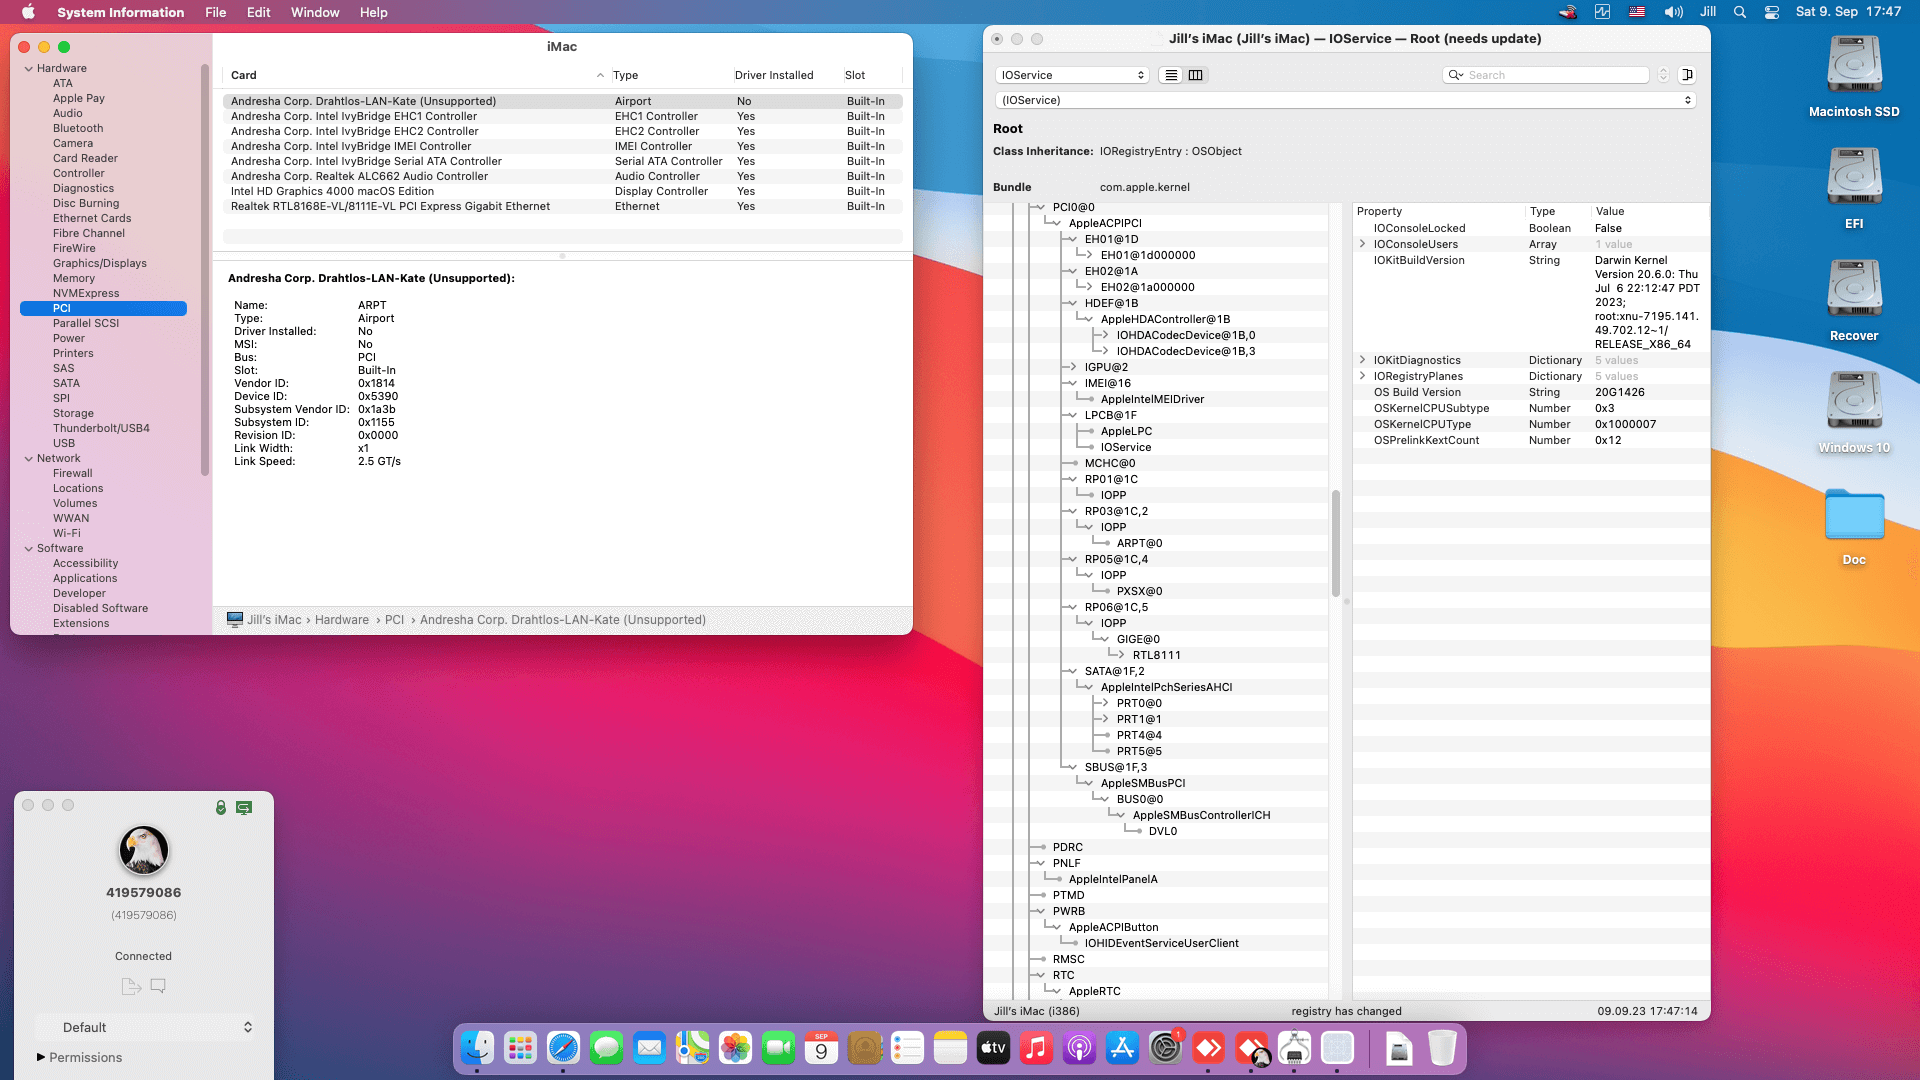Expand IGPU@2 tree node
This screenshot has height=1080, width=1920.
1073,367
